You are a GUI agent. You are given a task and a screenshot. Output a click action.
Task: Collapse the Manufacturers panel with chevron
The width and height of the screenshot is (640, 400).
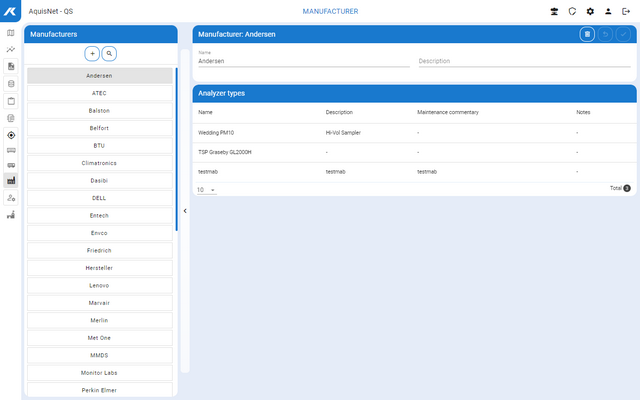184,211
